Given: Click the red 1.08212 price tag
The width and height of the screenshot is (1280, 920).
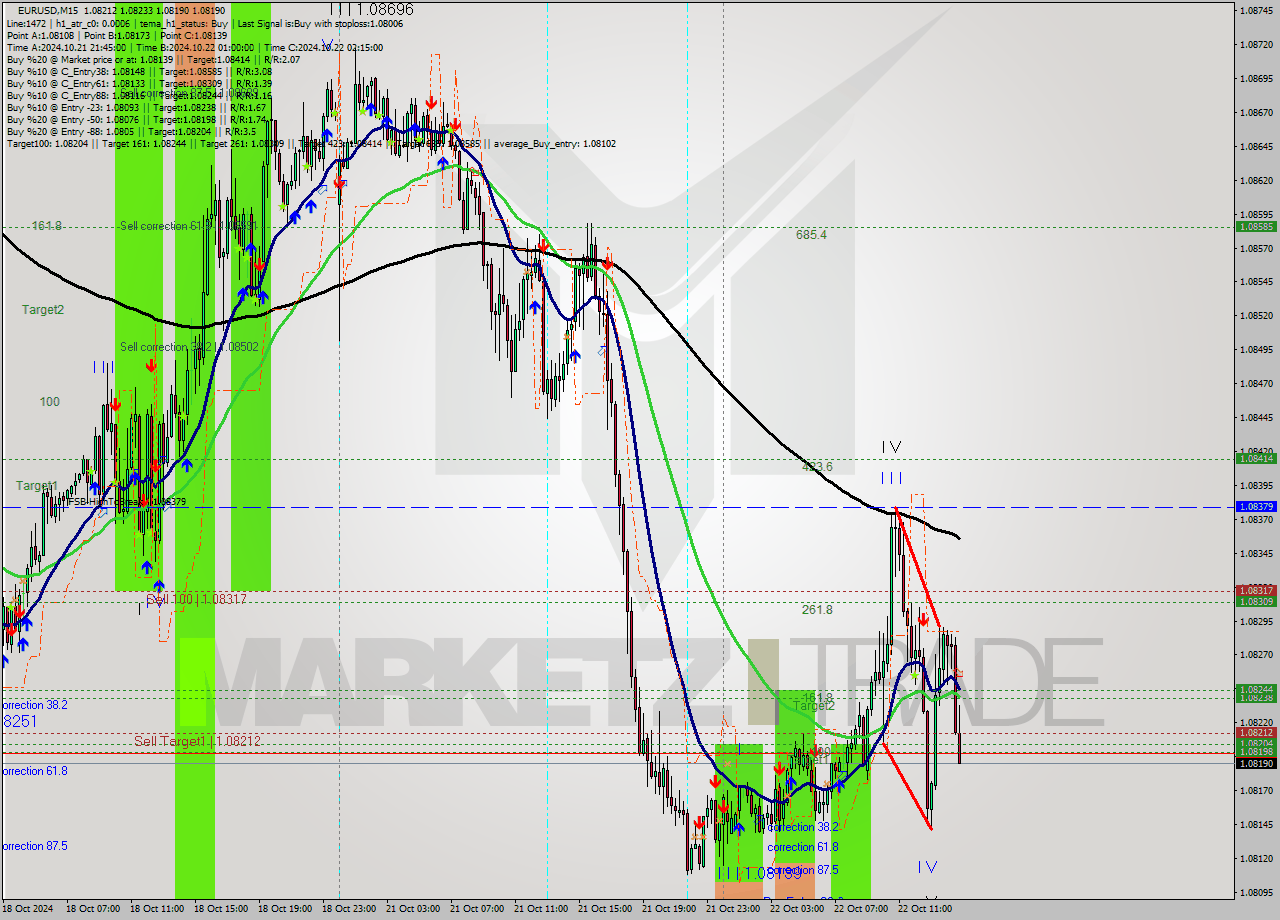Looking at the screenshot, I should pyautogui.click(x=1256, y=732).
